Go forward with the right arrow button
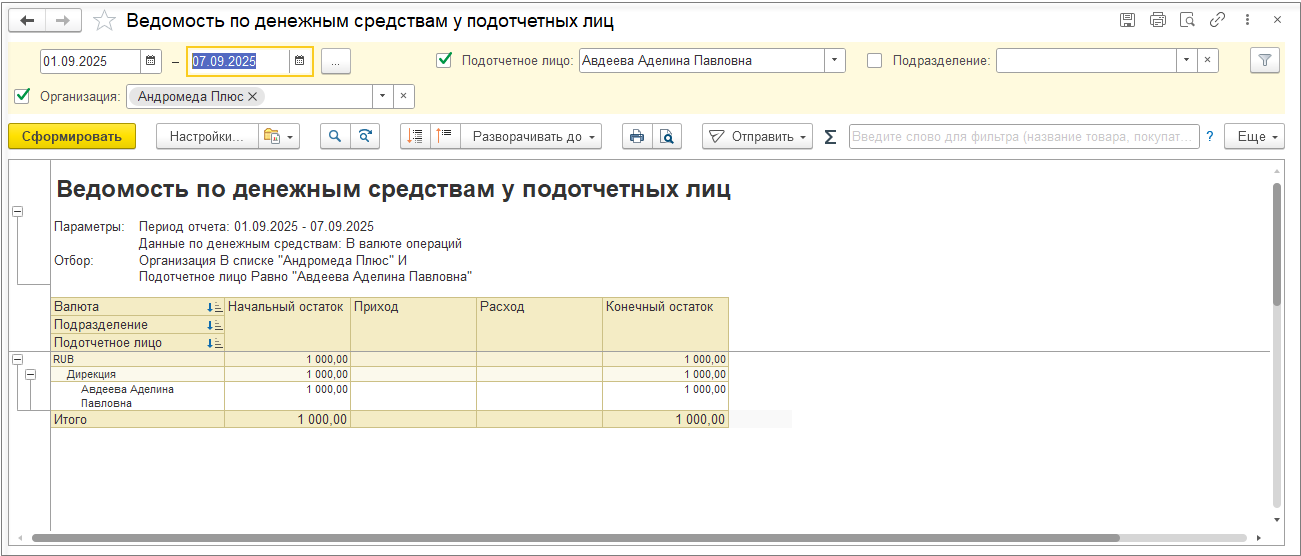The image size is (1301, 556). click(x=63, y=20)
